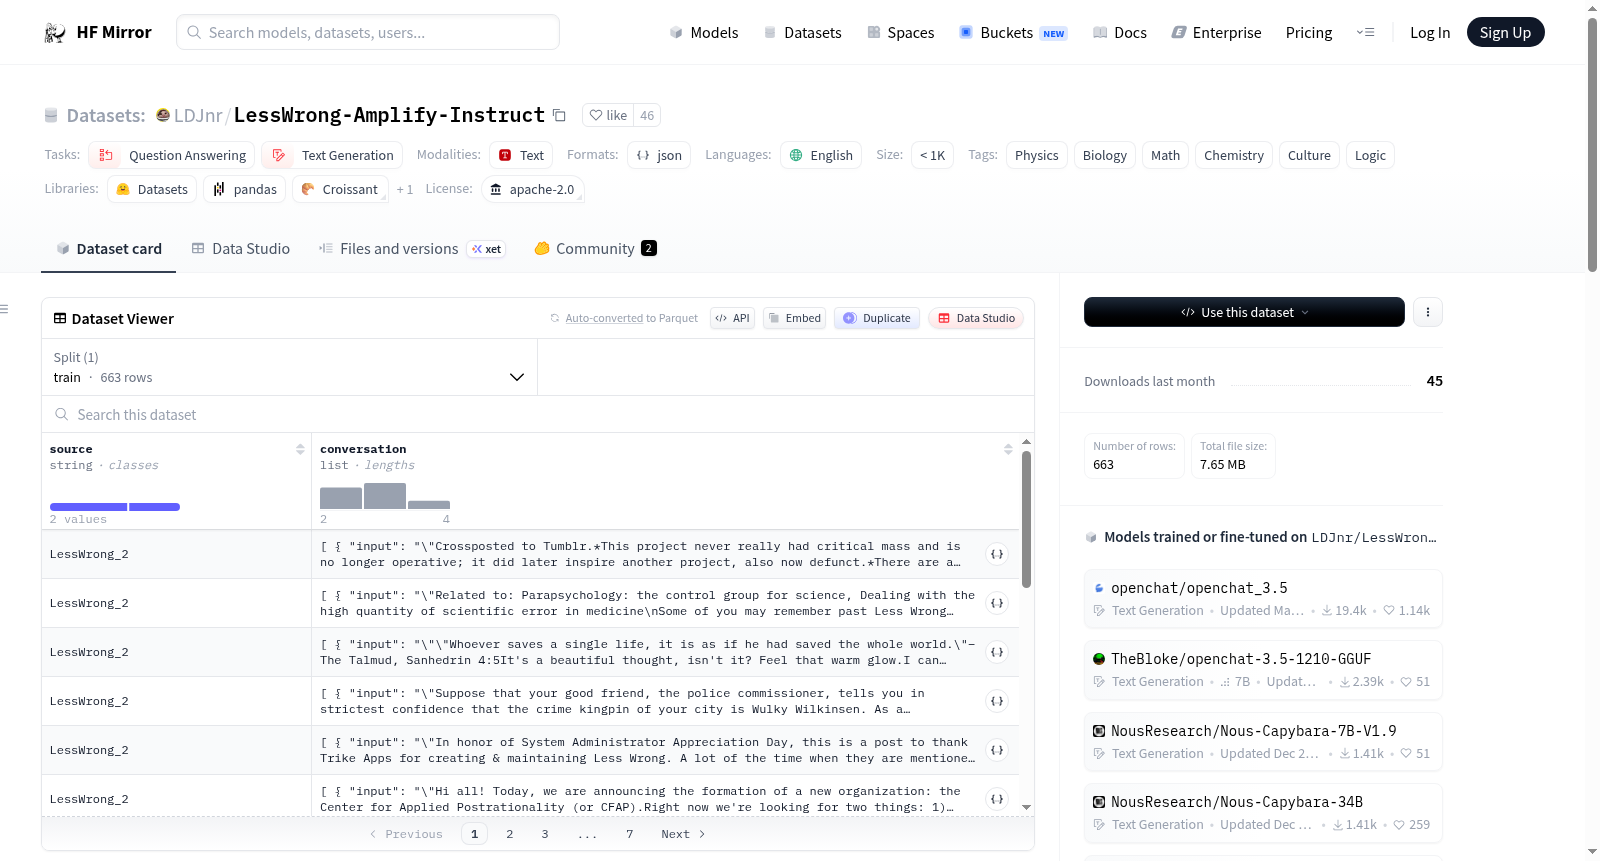The width and height of the screenshot is (1600, 861).
Task: Expand conversation cell for the Parapsychology row
Action: (x=997, y=603)
